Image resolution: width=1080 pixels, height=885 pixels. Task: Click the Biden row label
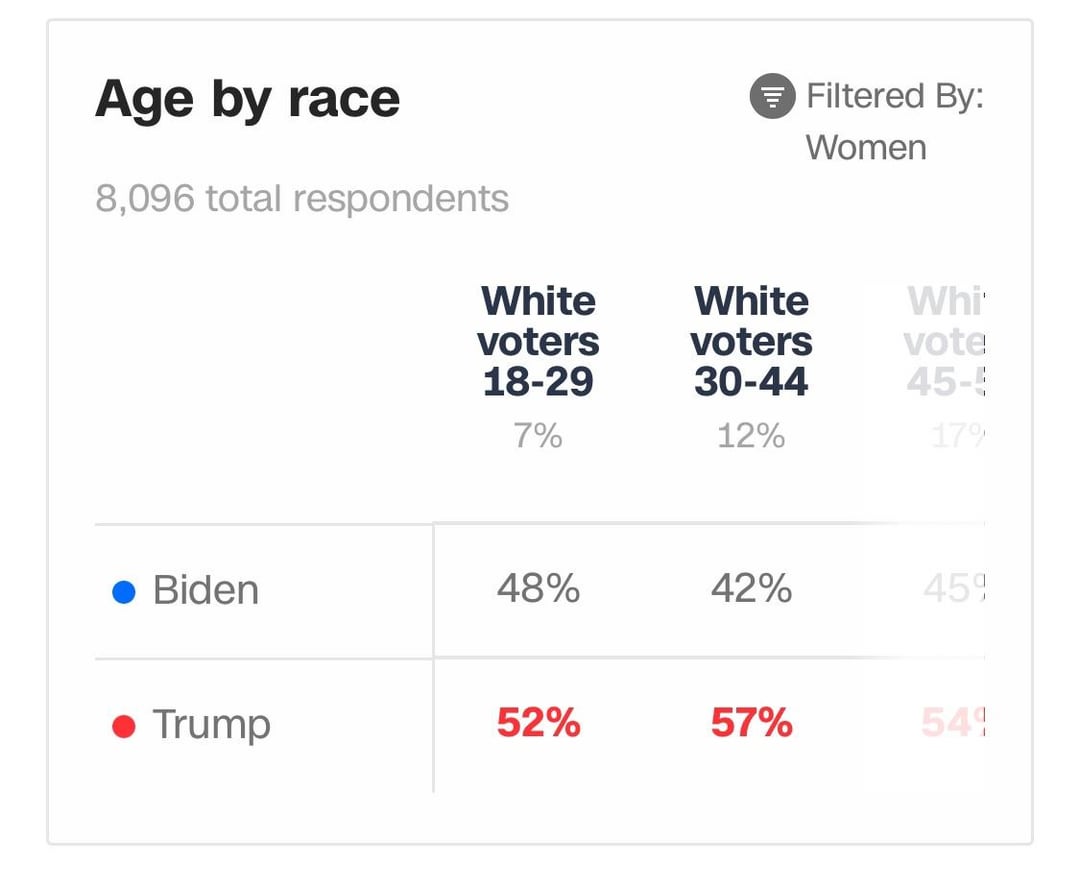[x=206, y=590]
